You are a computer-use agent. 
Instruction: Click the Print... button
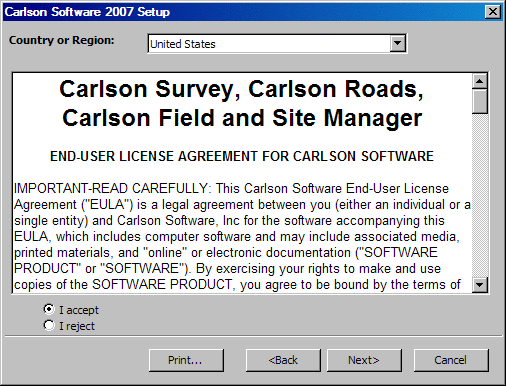click(186, 360)
